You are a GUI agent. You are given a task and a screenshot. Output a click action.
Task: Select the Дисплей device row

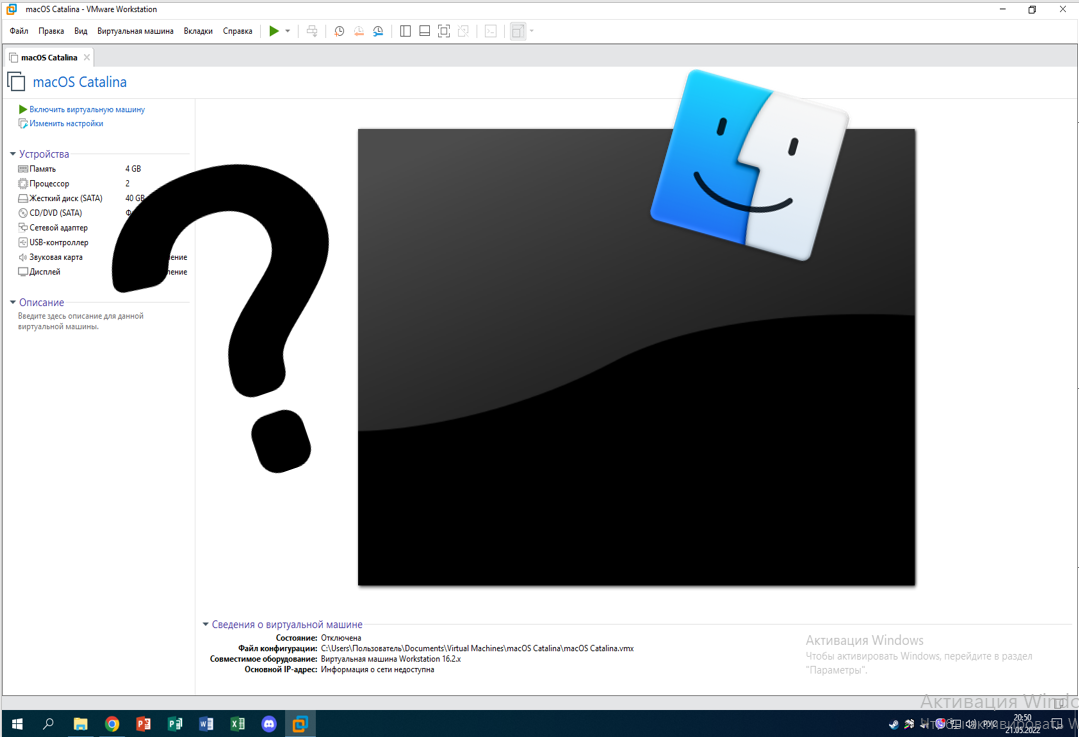point(101,272)
